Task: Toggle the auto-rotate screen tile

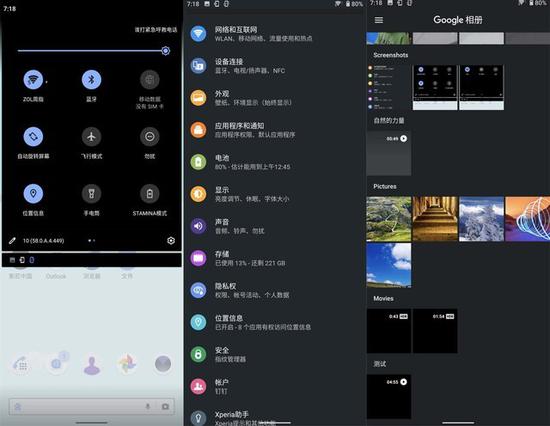Action: pyautogui.click(x=33, y=137)
